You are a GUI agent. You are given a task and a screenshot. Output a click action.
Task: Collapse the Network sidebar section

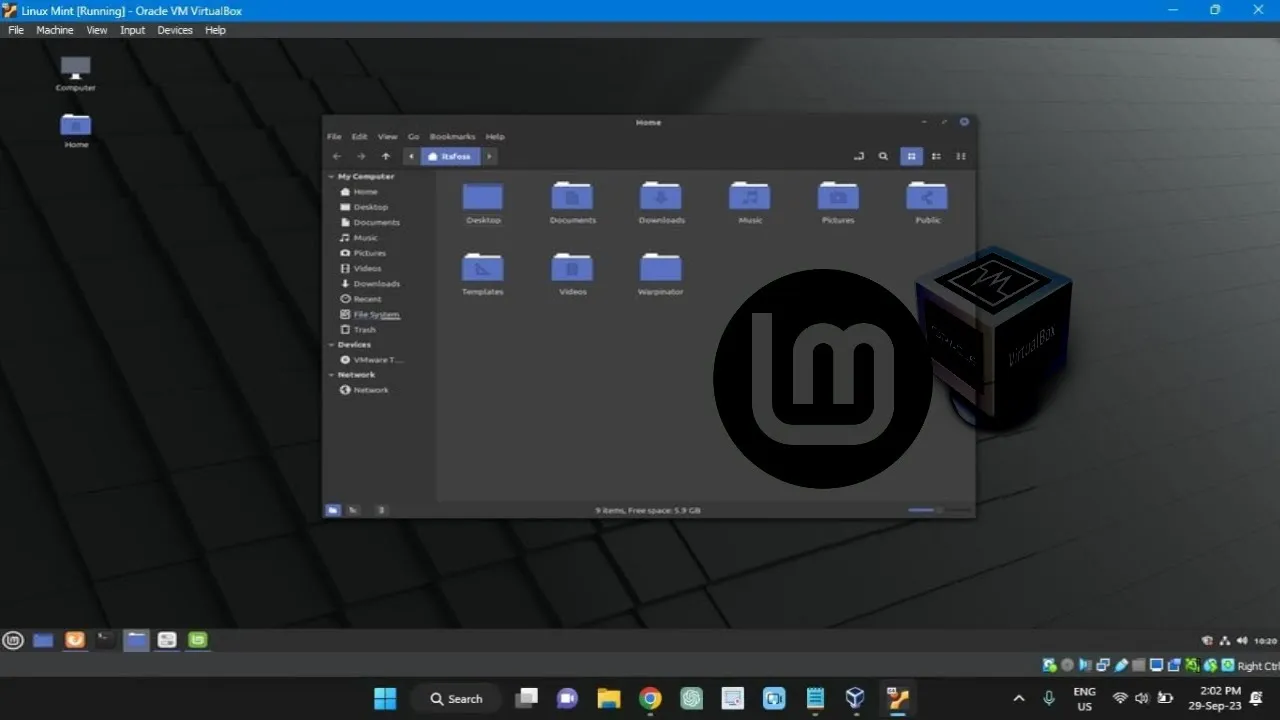331,375
